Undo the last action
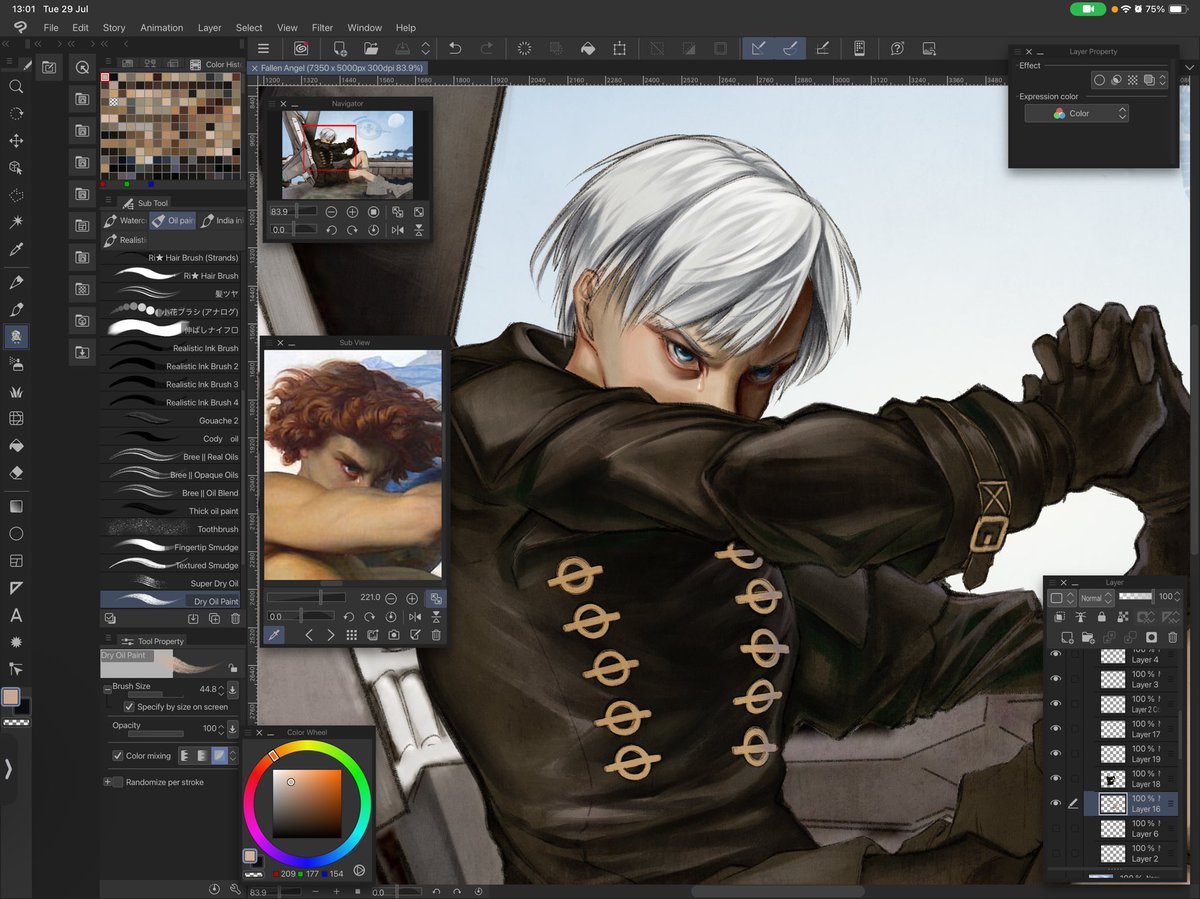The height and width of the screenshot is (899, 1200). 455,48
